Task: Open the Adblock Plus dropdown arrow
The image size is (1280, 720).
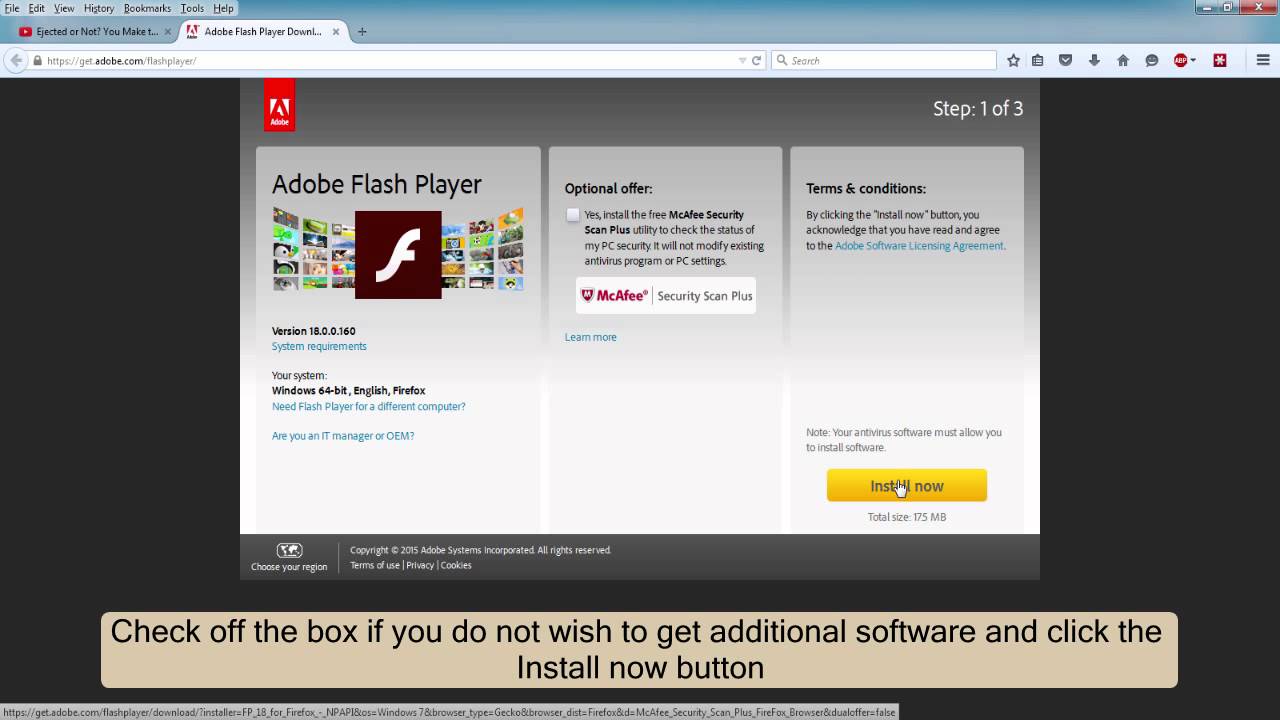Action: click(x=1193, y=60)
